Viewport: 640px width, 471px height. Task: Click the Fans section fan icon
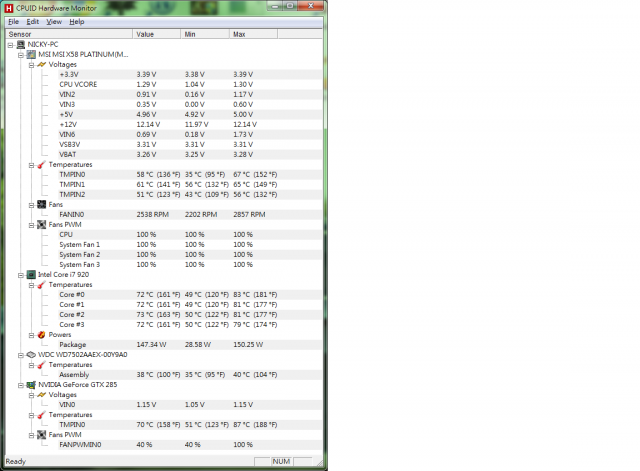click(x=41, y=204)
